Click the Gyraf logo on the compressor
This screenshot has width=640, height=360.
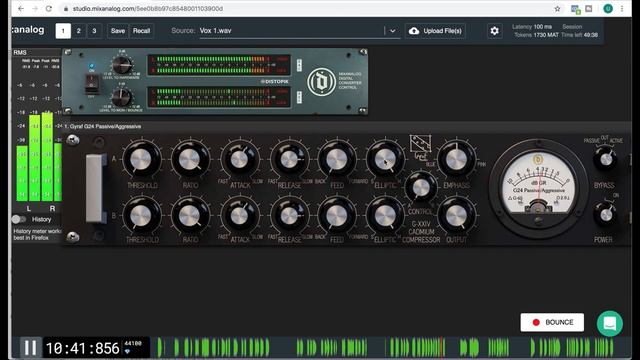[420, 147]
